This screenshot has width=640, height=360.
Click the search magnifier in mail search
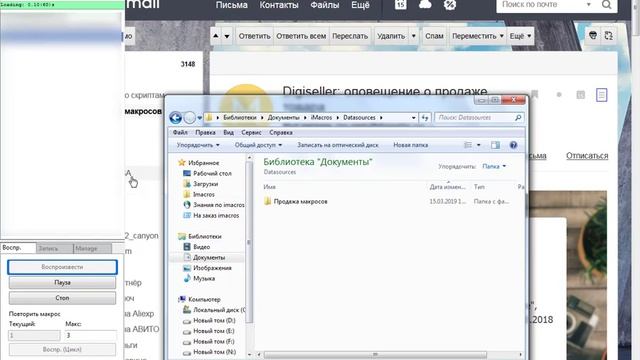coord(607,5)
